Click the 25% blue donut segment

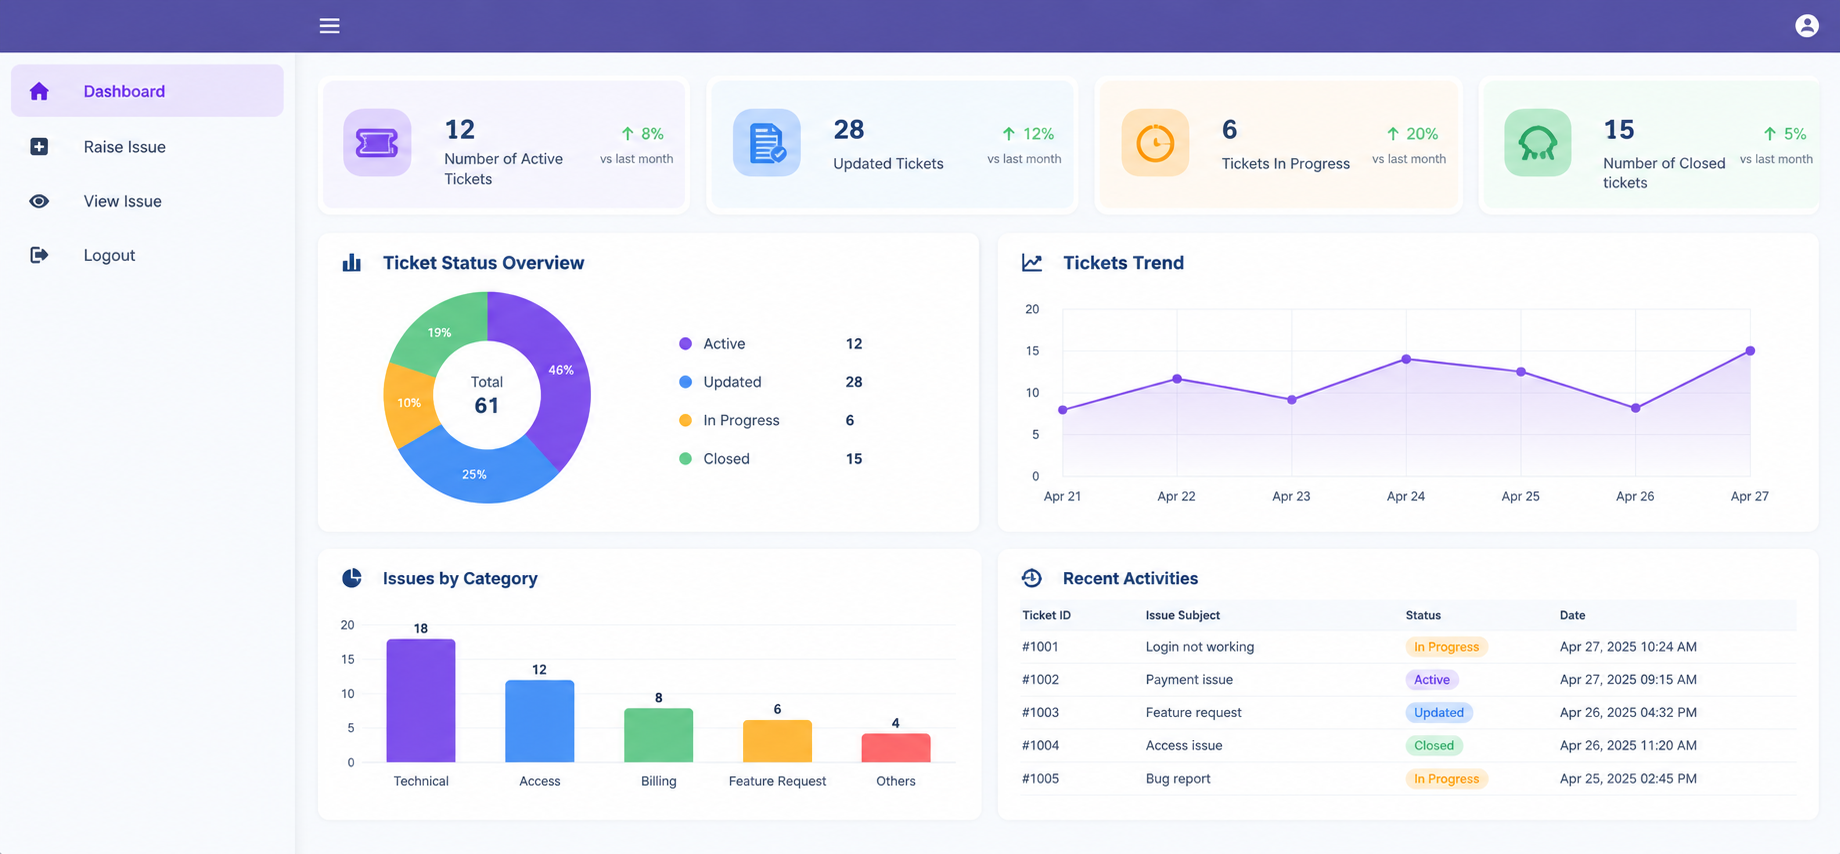tap(475, 473)
